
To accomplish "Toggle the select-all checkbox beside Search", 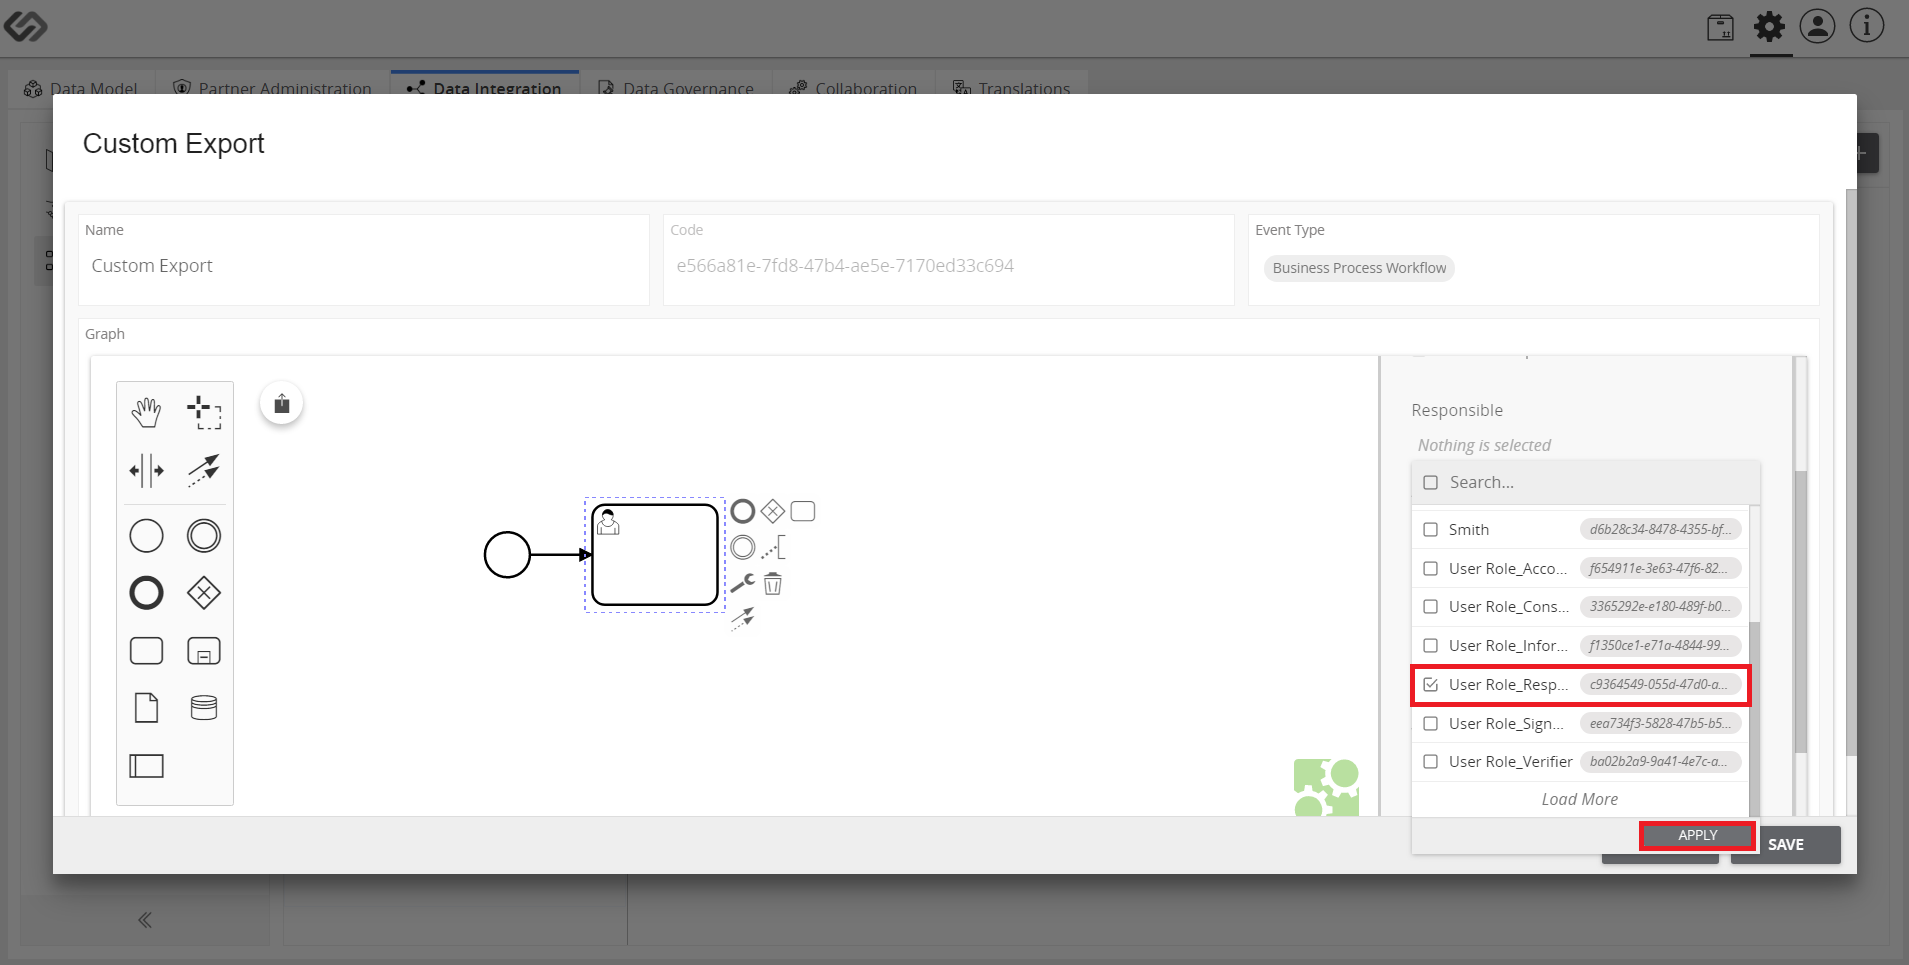I will tap(1430, 483).
